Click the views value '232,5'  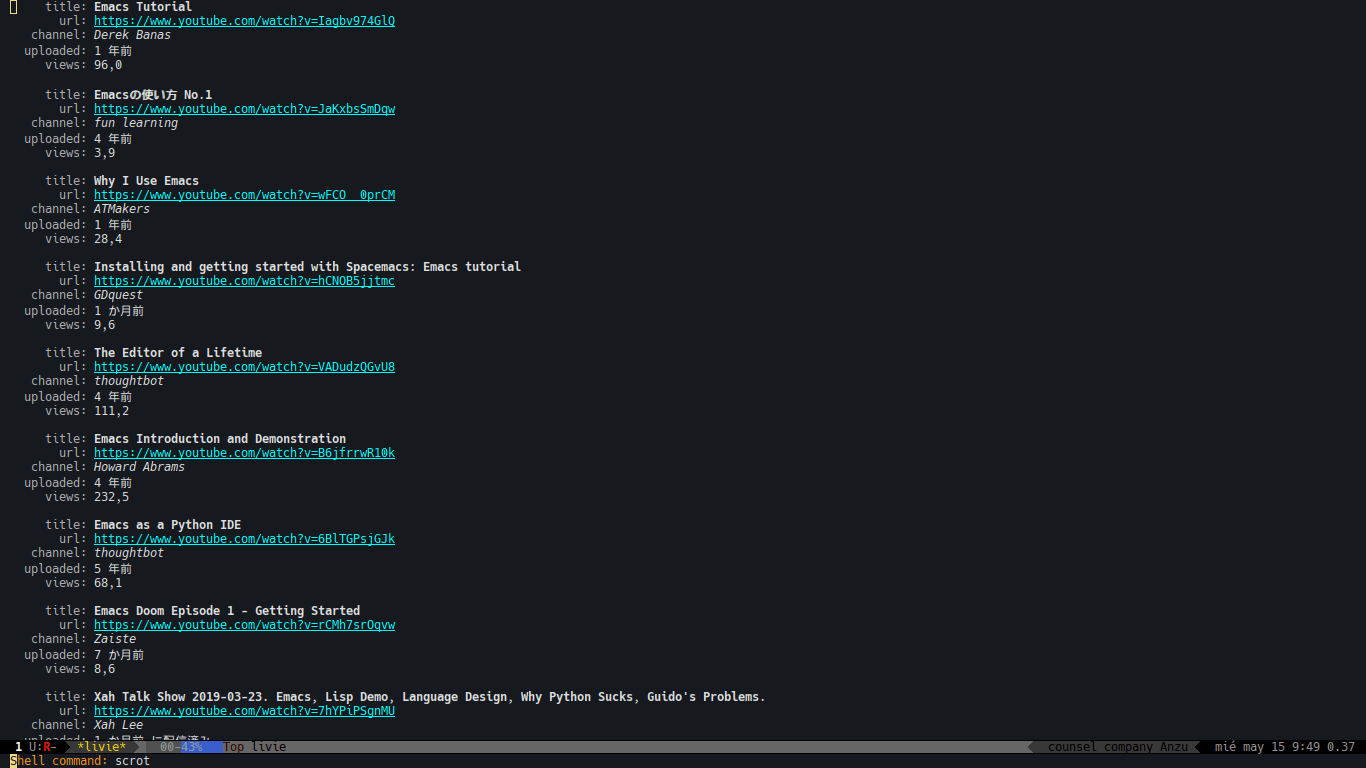111,497
